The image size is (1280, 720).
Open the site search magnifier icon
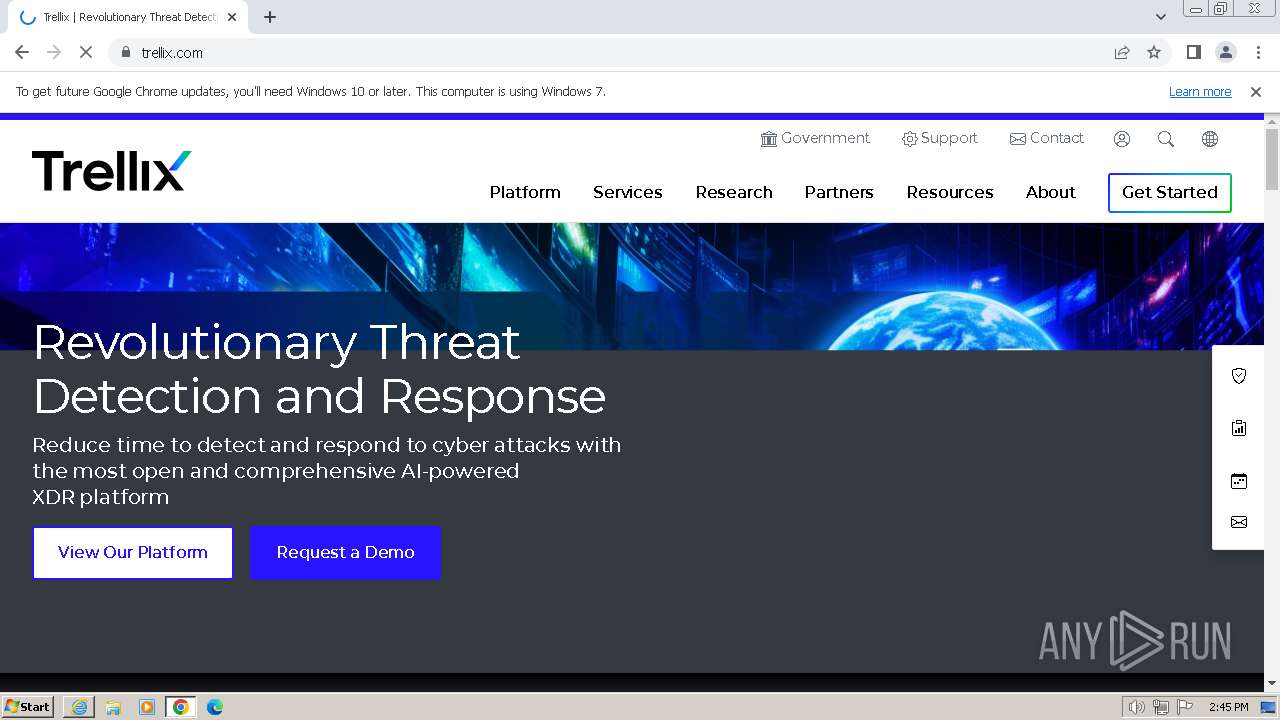point(1166,139)
